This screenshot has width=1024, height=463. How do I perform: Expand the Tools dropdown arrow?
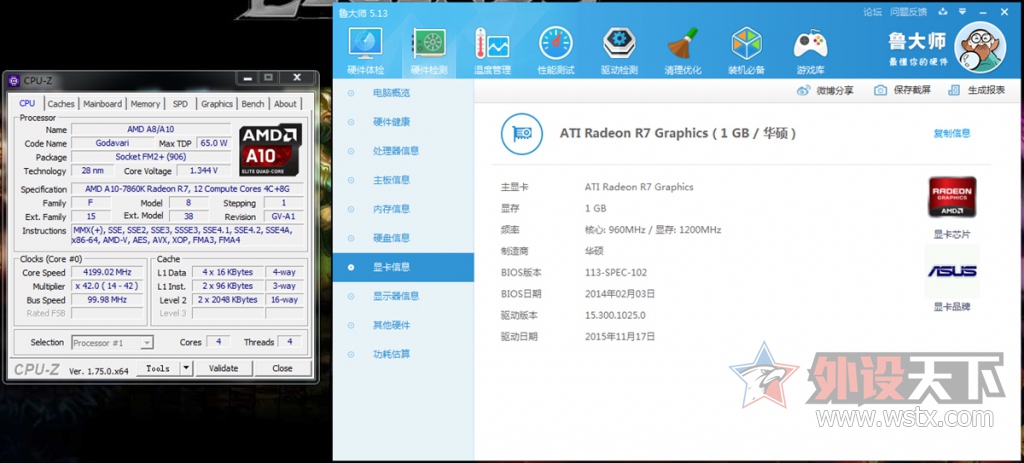[x=187, y=368]
